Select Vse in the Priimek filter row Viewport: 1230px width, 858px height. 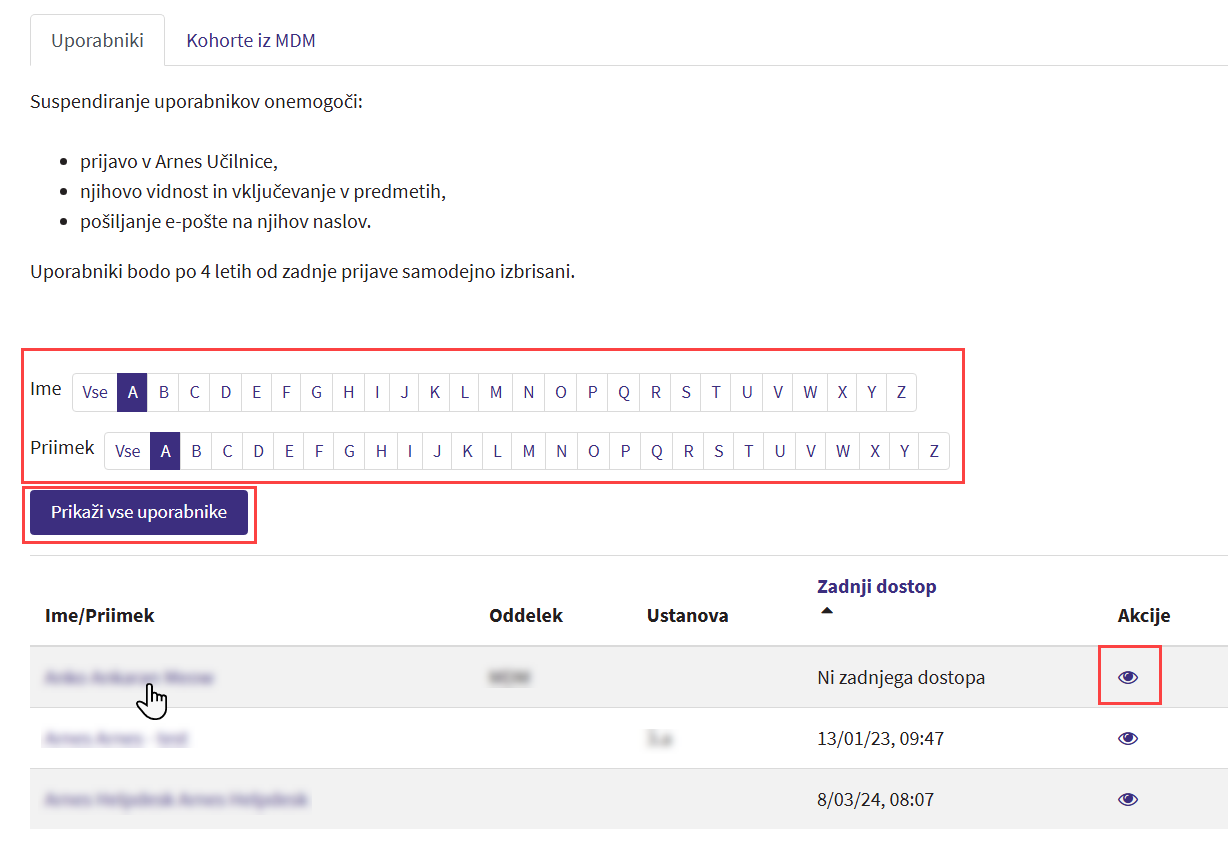(x=128, y=451)
